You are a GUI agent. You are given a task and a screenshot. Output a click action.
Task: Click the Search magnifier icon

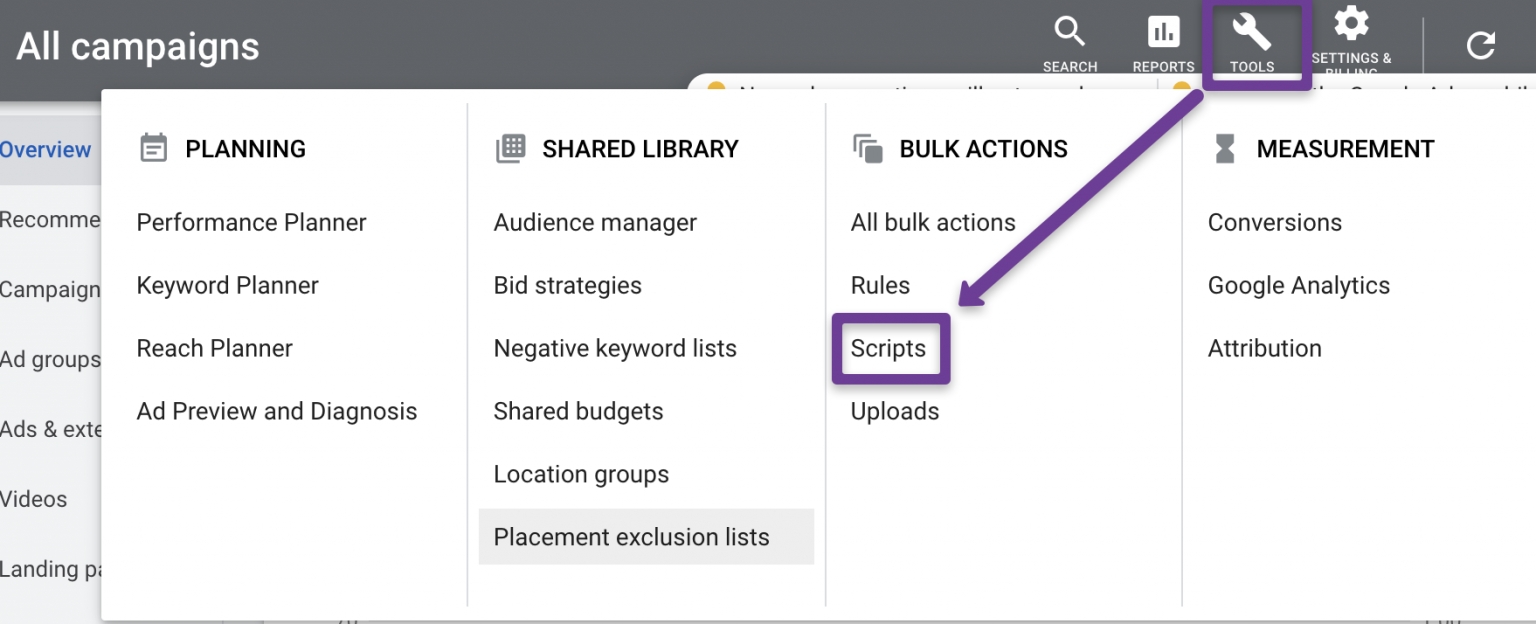(1070, 32)
